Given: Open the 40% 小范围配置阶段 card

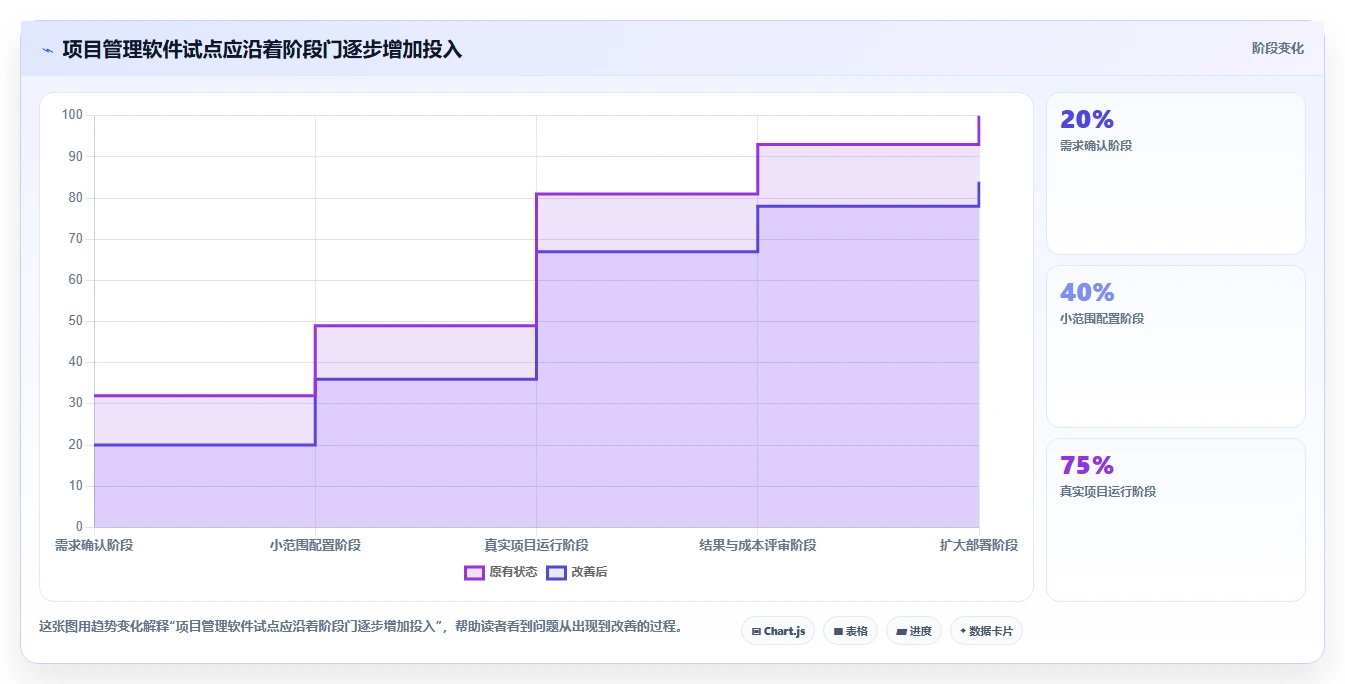Looking at the screenshot, I should point(1176,347).
